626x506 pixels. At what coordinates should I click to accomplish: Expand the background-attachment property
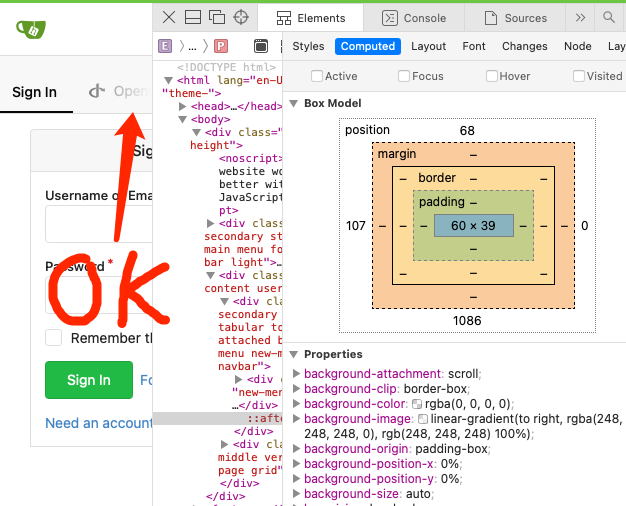296,373
